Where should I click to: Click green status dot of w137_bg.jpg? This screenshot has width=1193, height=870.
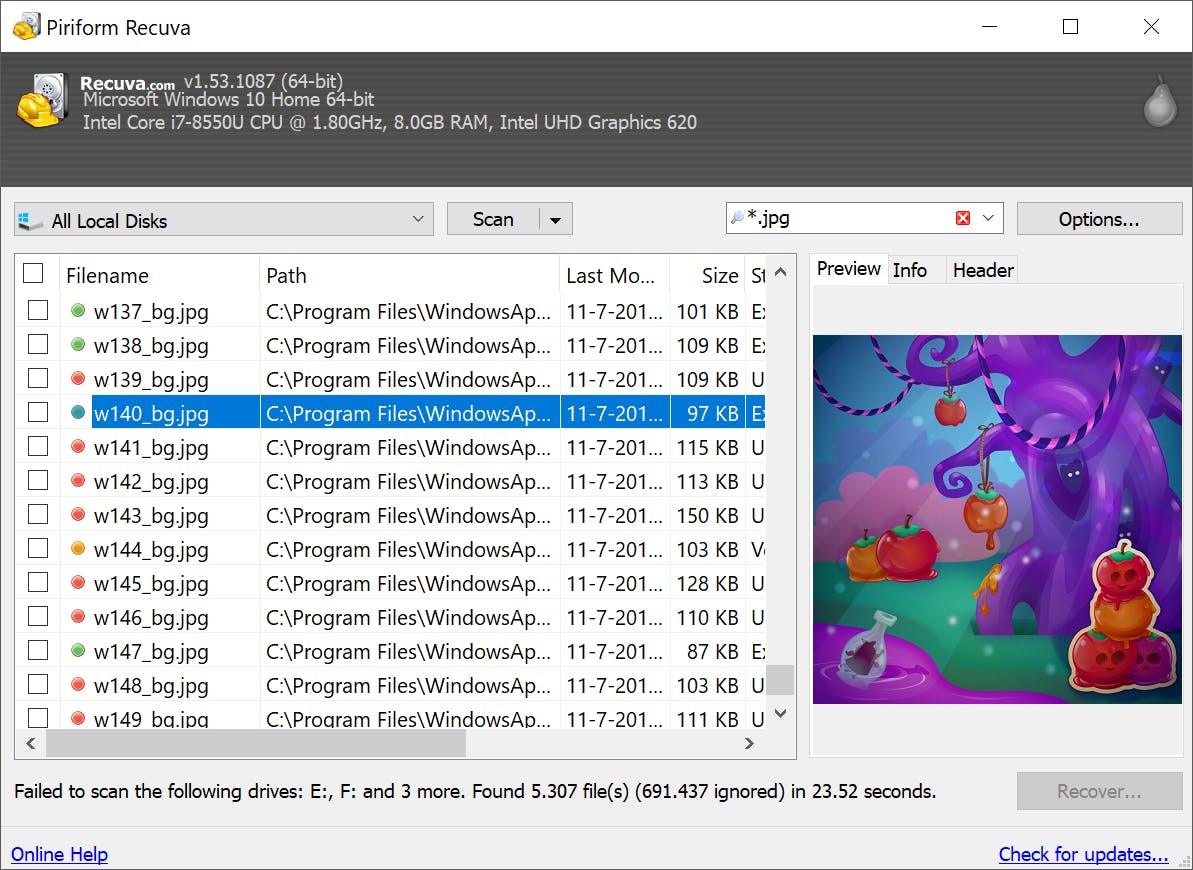[78, 311]
